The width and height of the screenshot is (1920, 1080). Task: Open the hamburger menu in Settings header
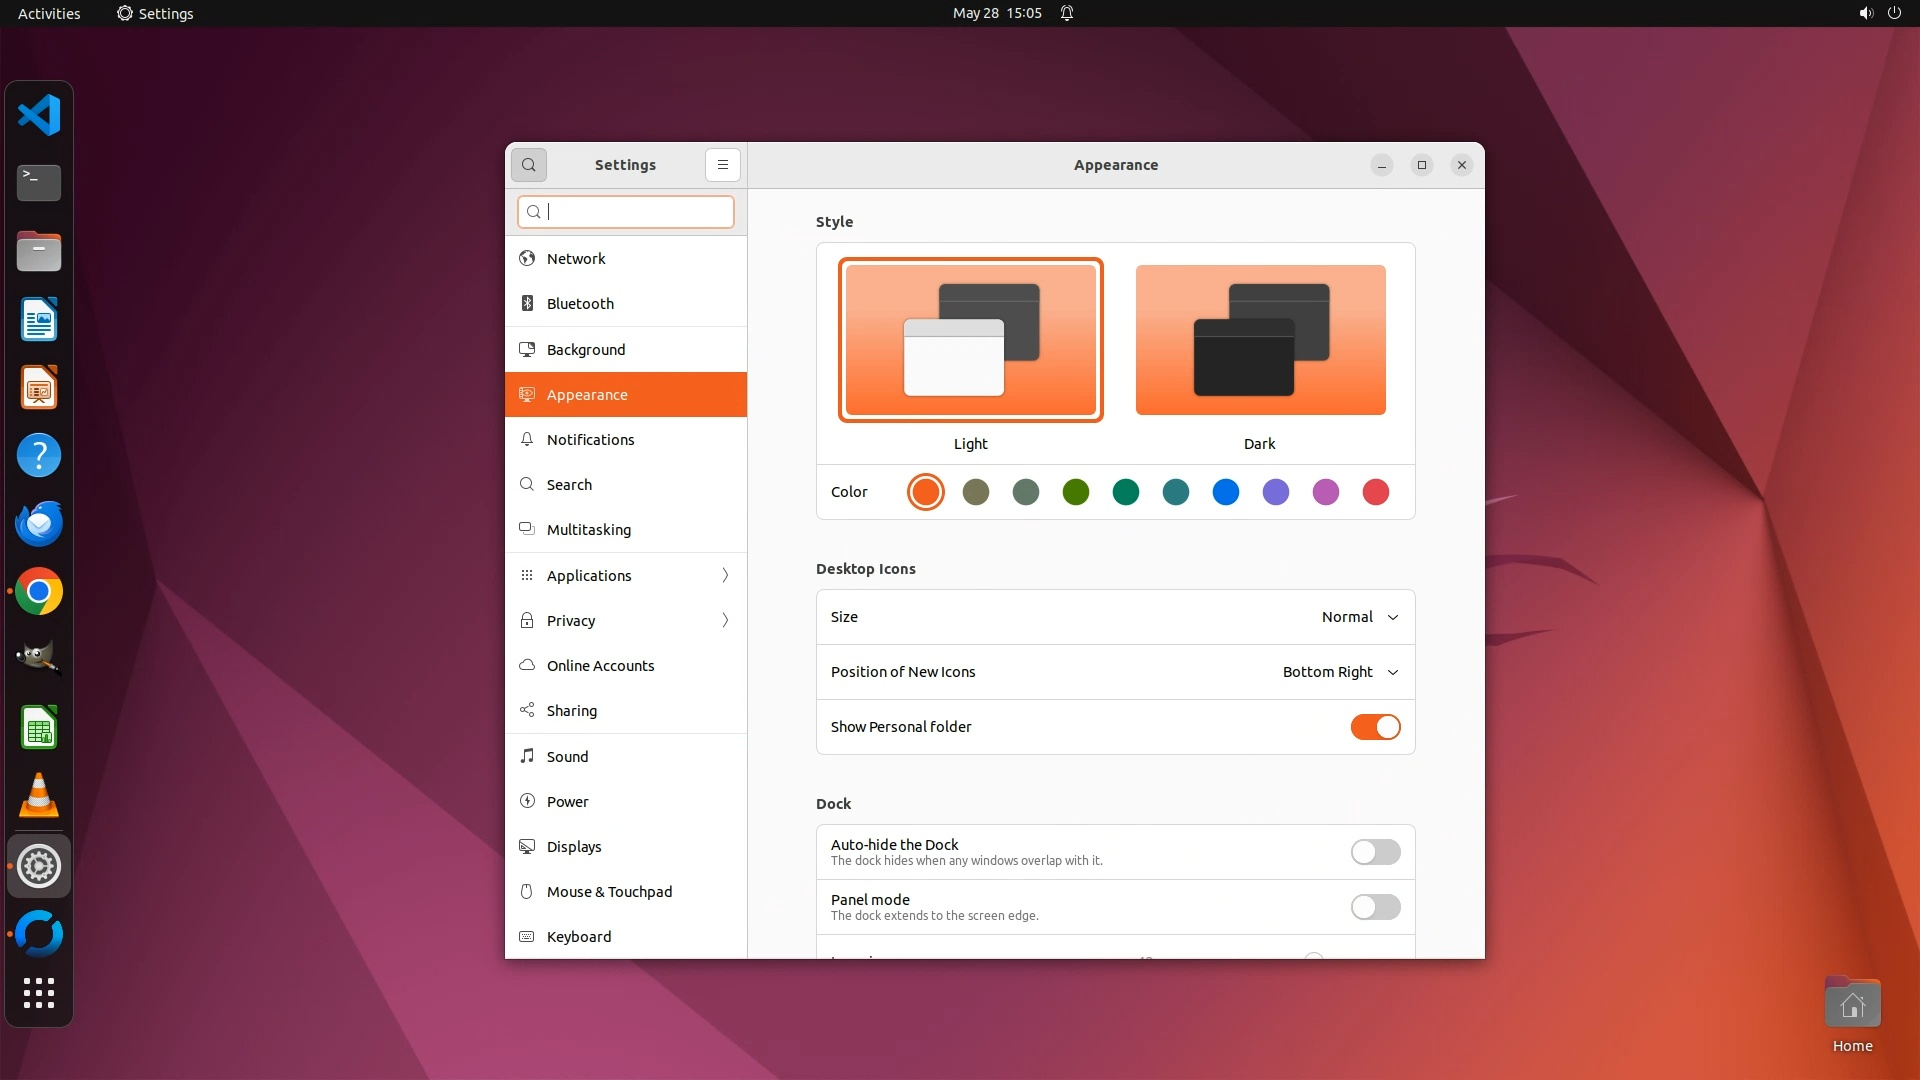coord(722,165)
